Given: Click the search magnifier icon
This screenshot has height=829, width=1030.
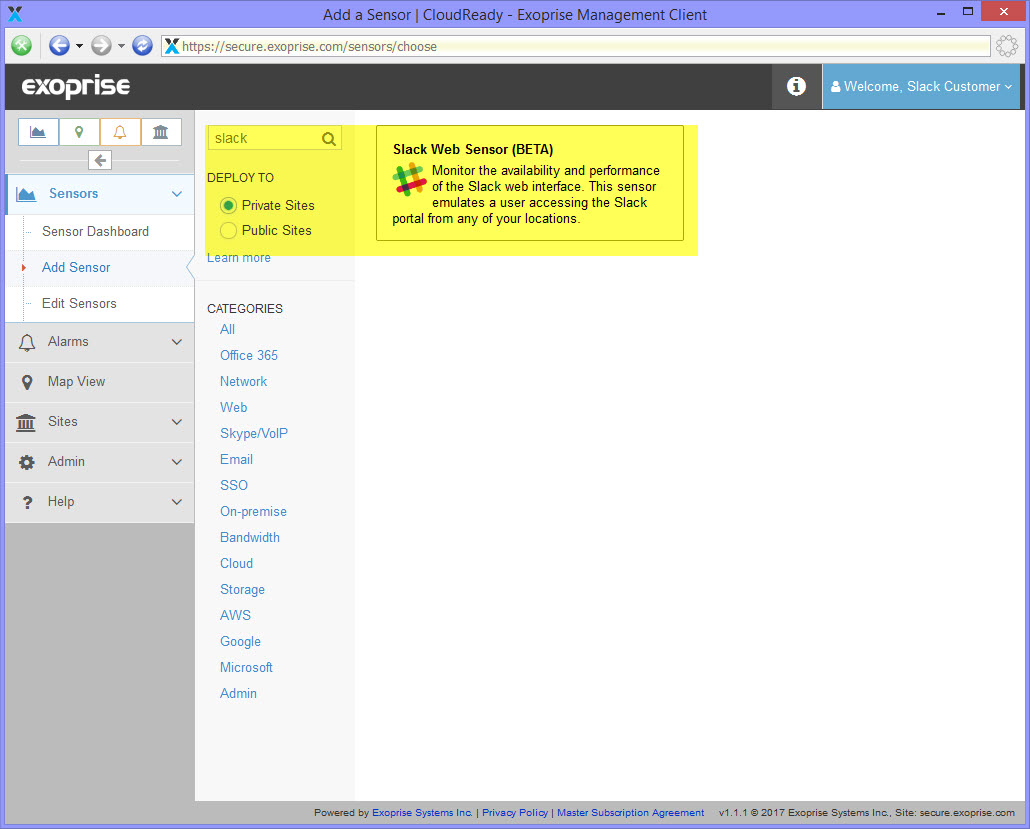Looking at the screenshot, I should [x=329, y=139].
